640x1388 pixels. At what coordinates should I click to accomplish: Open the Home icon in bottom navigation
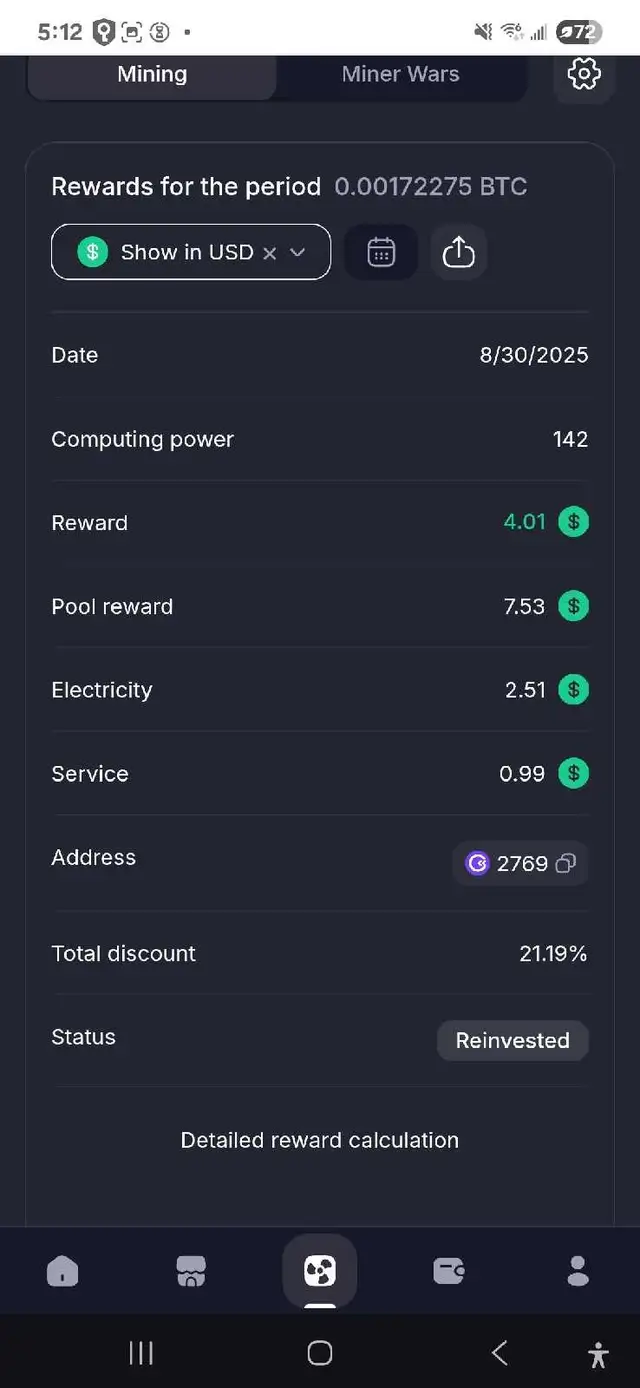[62, 1270]
